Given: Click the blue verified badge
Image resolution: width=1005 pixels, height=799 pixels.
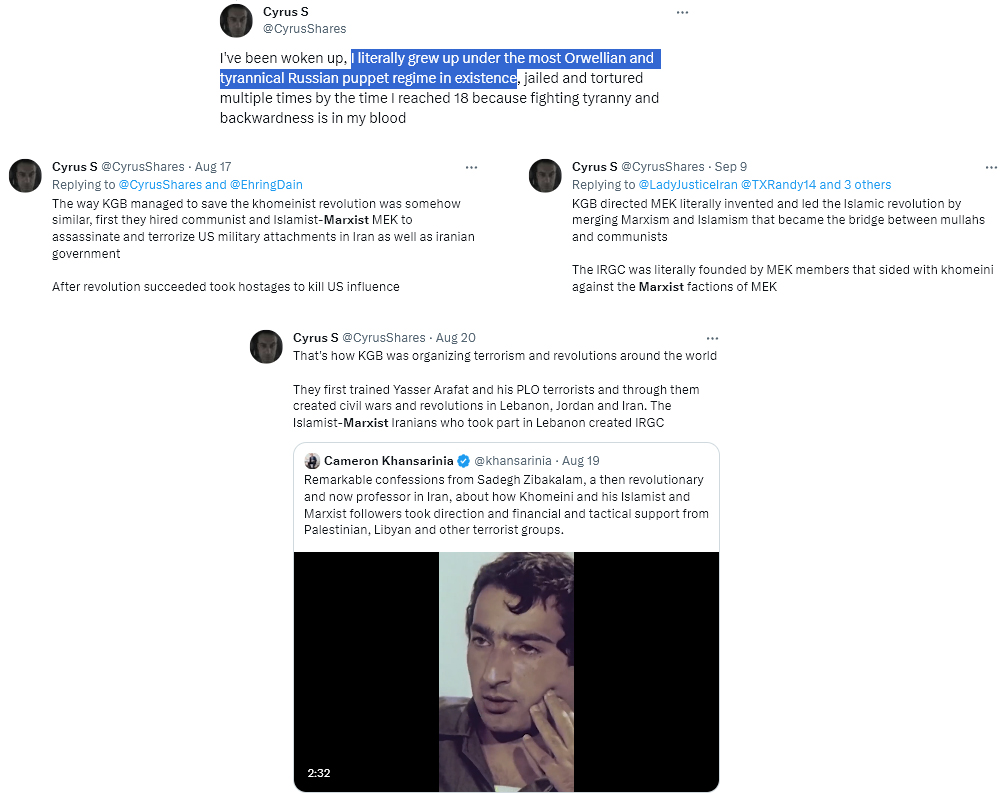Looking at the screenshot, I should point(463,461).
